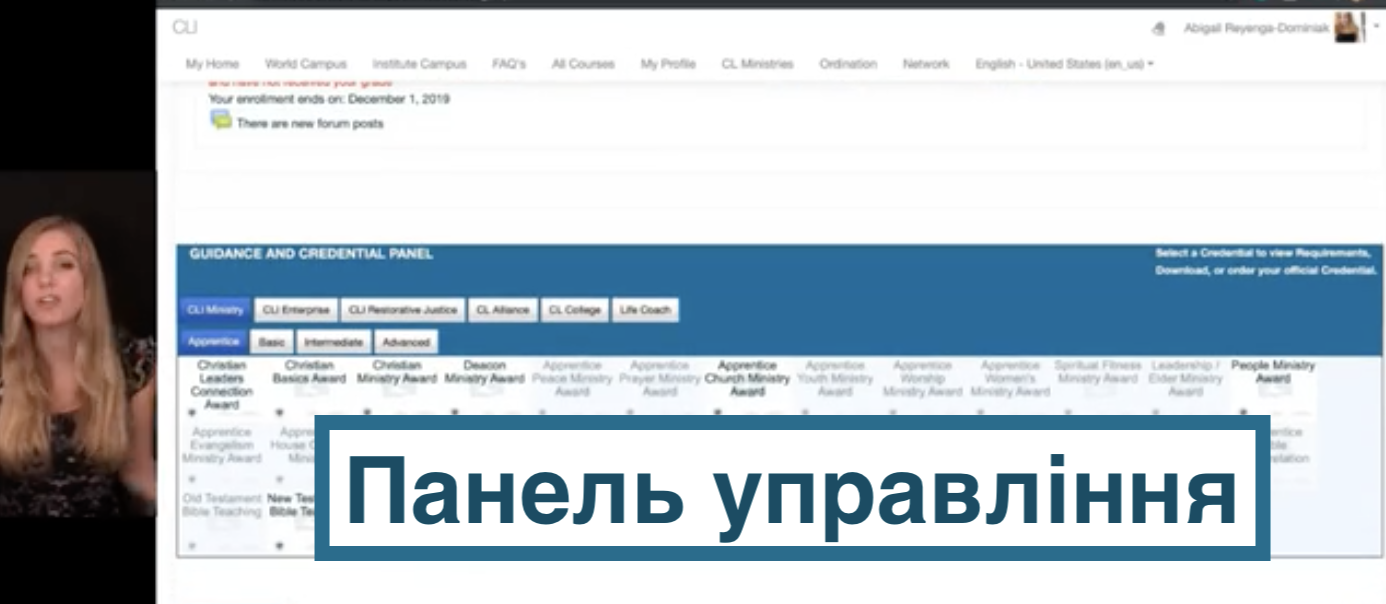Open the CL College tab
Screen dimensions: 1386x604
coord(574,310)
